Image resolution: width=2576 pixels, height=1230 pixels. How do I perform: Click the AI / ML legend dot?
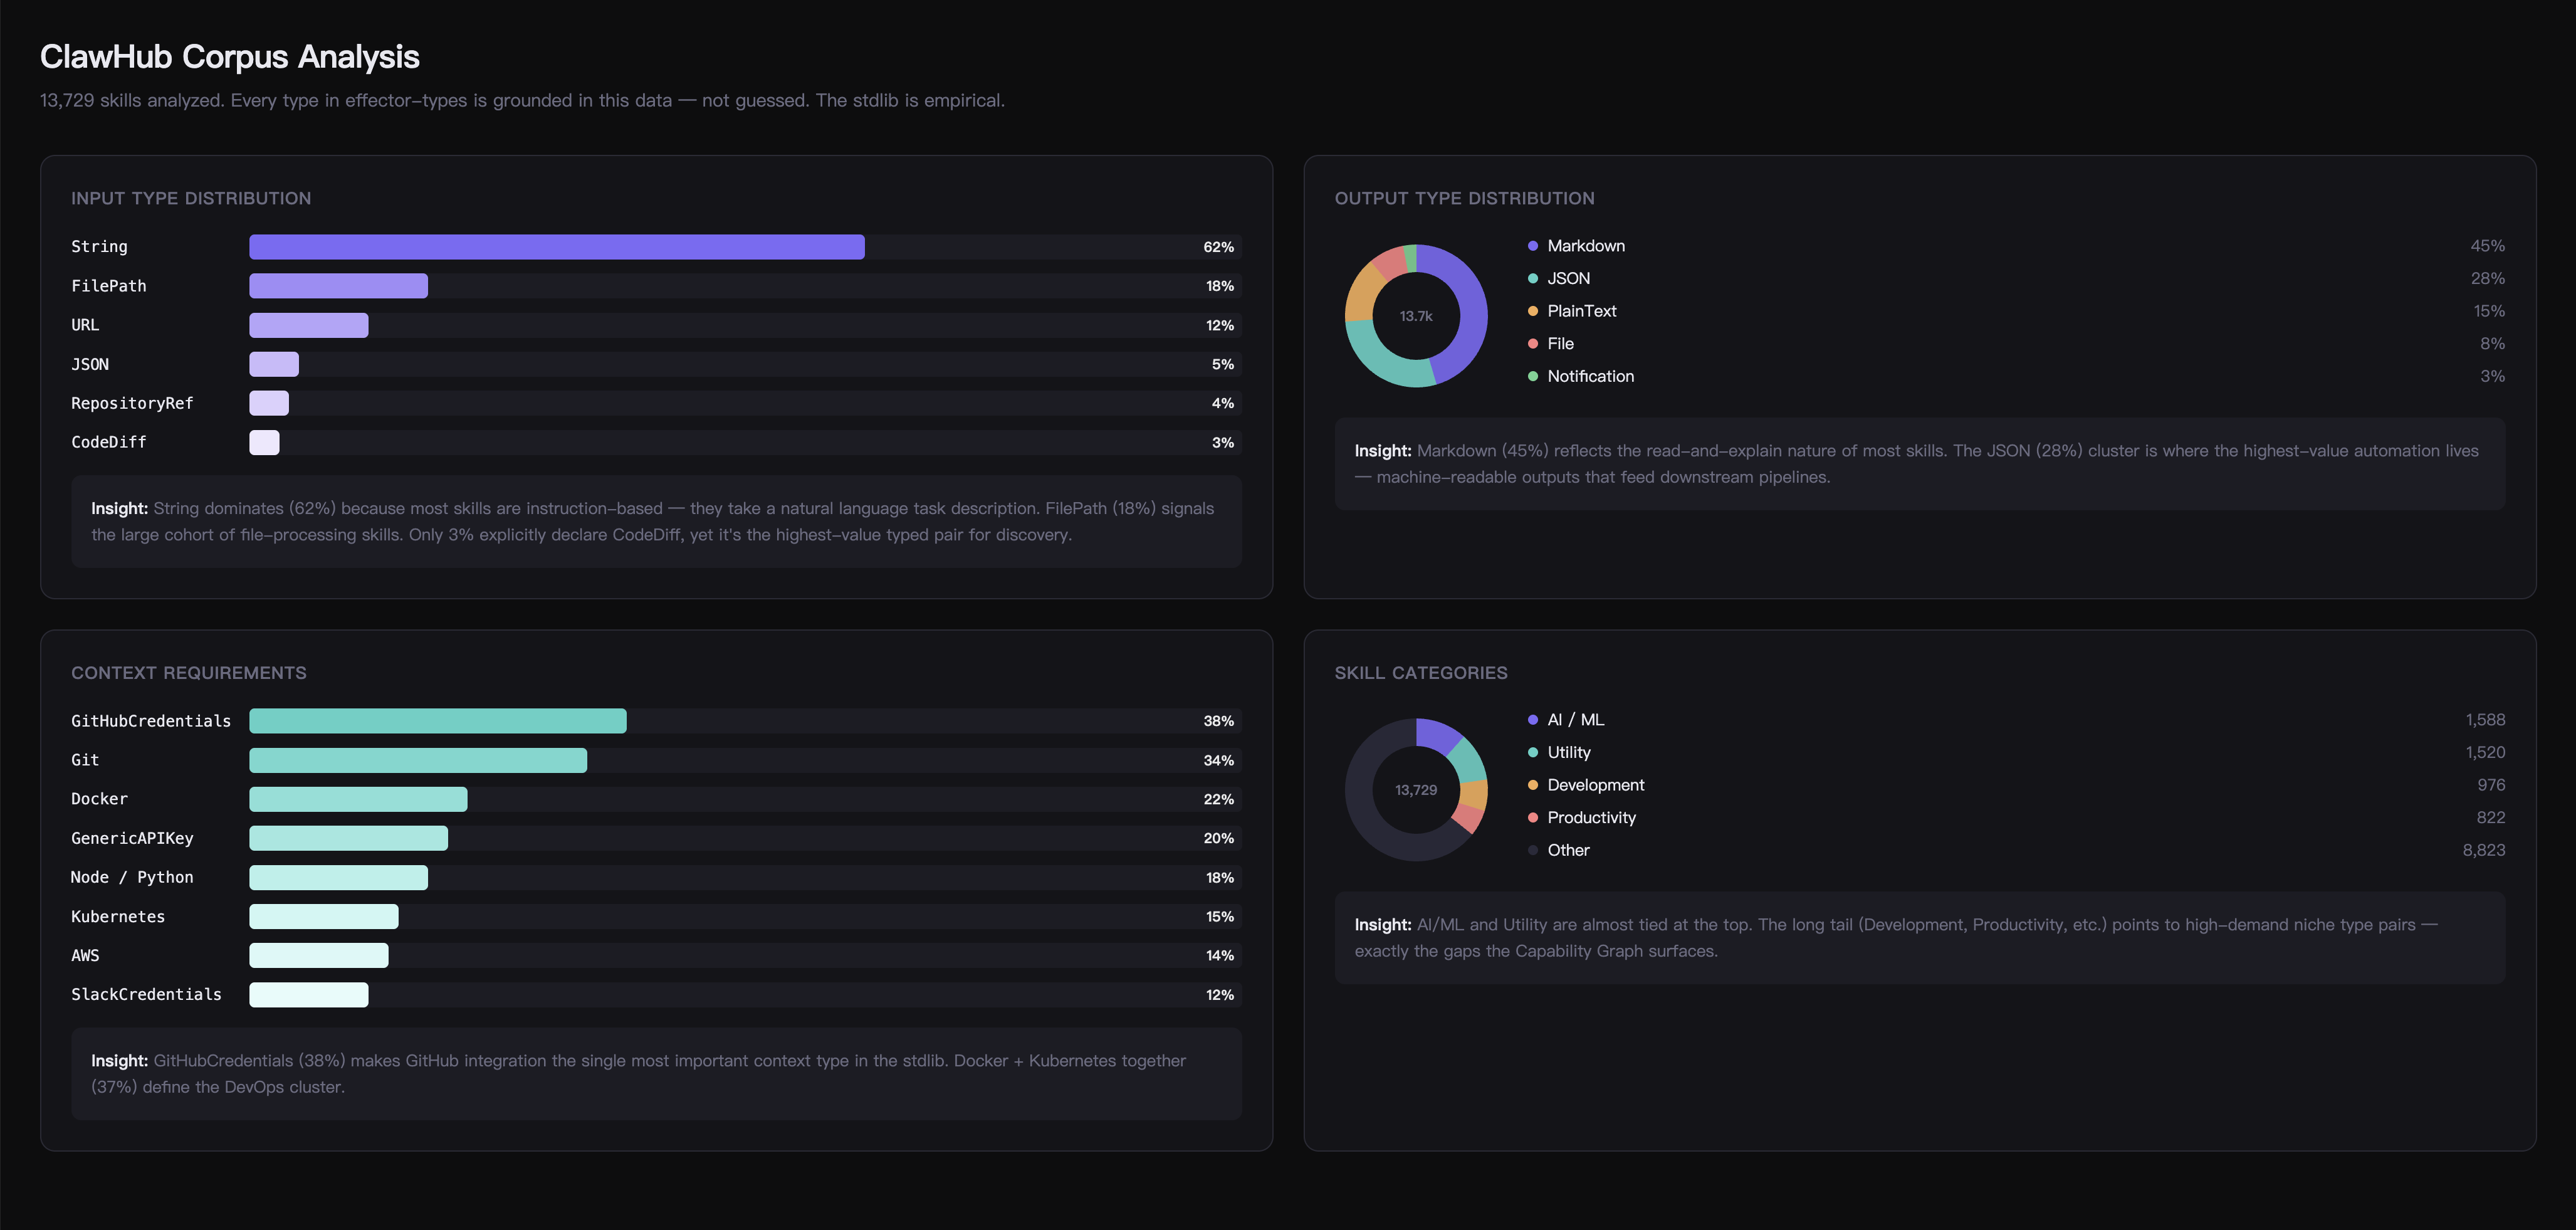(x=1532, y=720)
